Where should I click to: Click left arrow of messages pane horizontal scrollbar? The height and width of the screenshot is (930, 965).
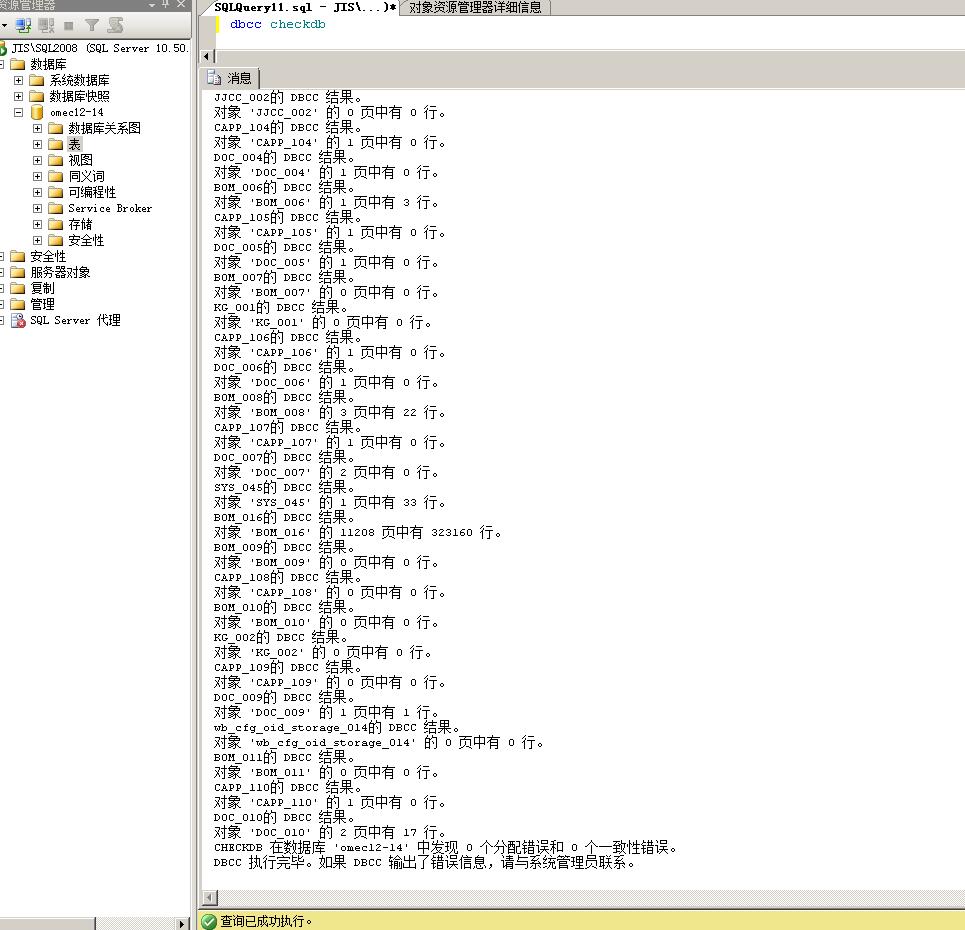(209, 898)
